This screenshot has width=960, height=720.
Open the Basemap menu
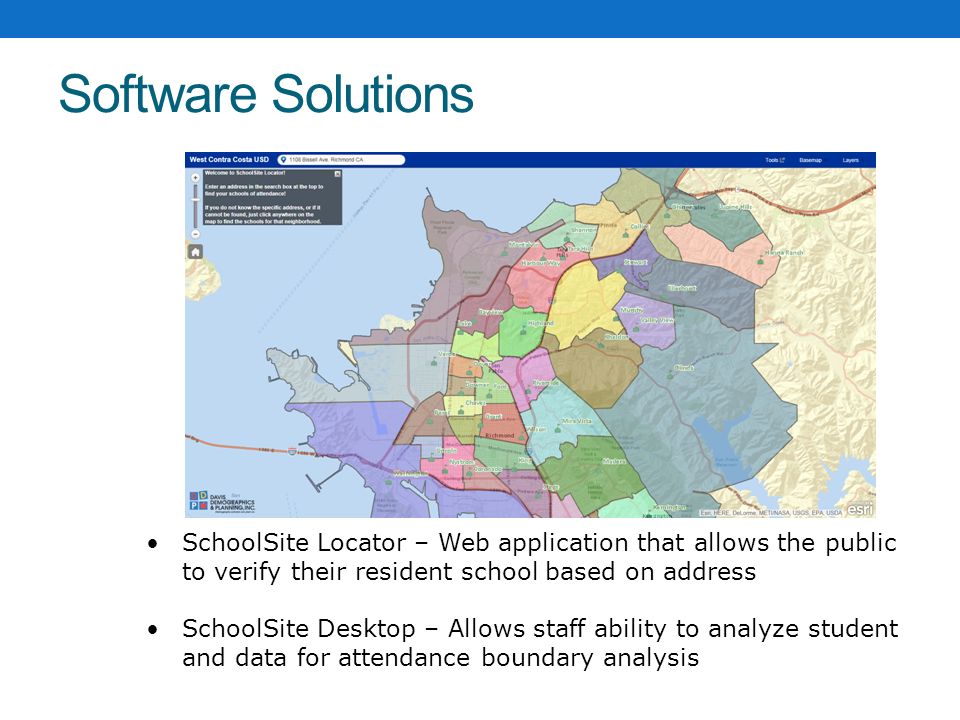pyautogui.click(x=810, y=160)
